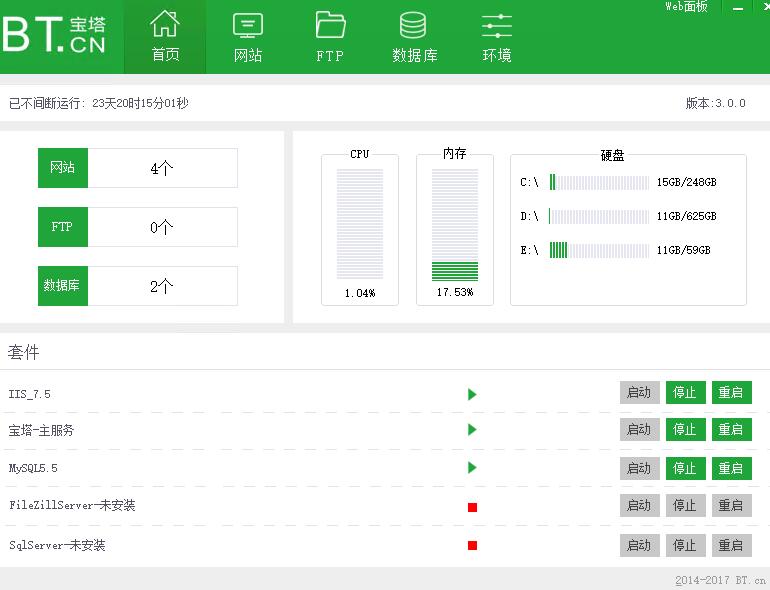Screen dimensions: 770x590
Task: Click the D:\ disk usage bar
Action: [x=599, y=216]
